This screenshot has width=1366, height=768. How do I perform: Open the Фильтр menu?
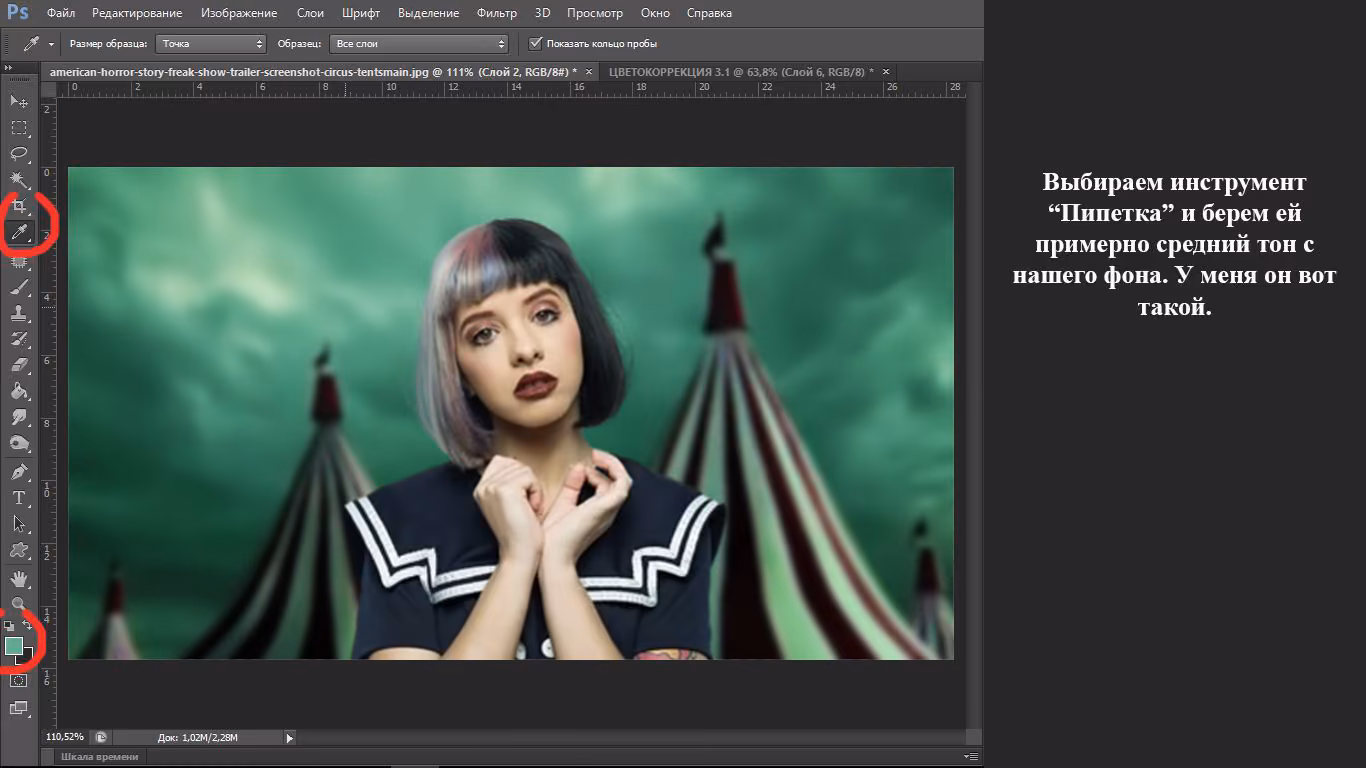click(497, 13)
